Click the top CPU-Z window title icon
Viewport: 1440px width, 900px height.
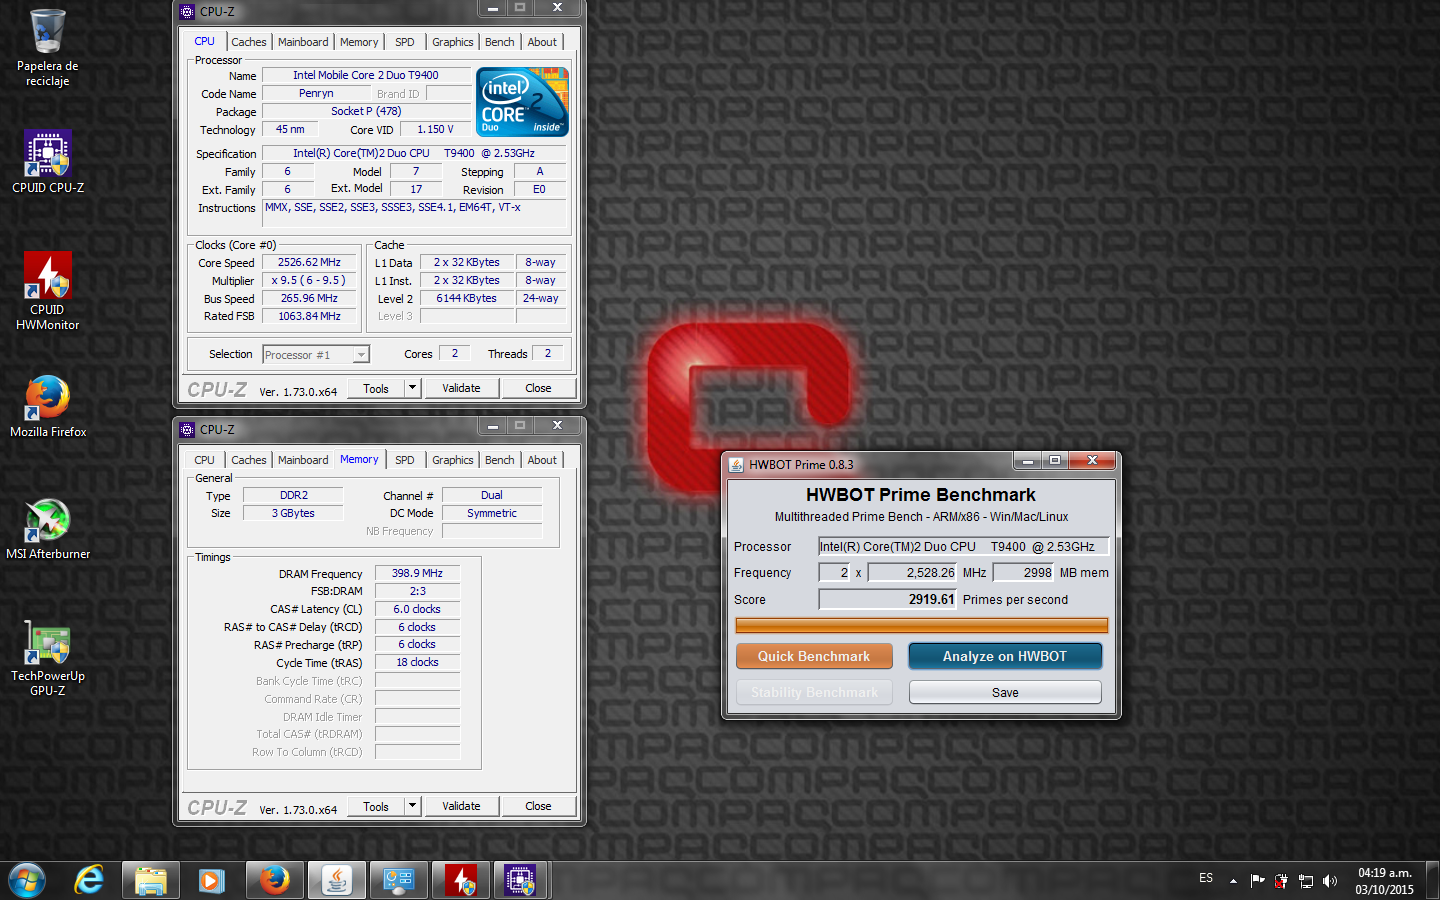[x=187, y=12]
